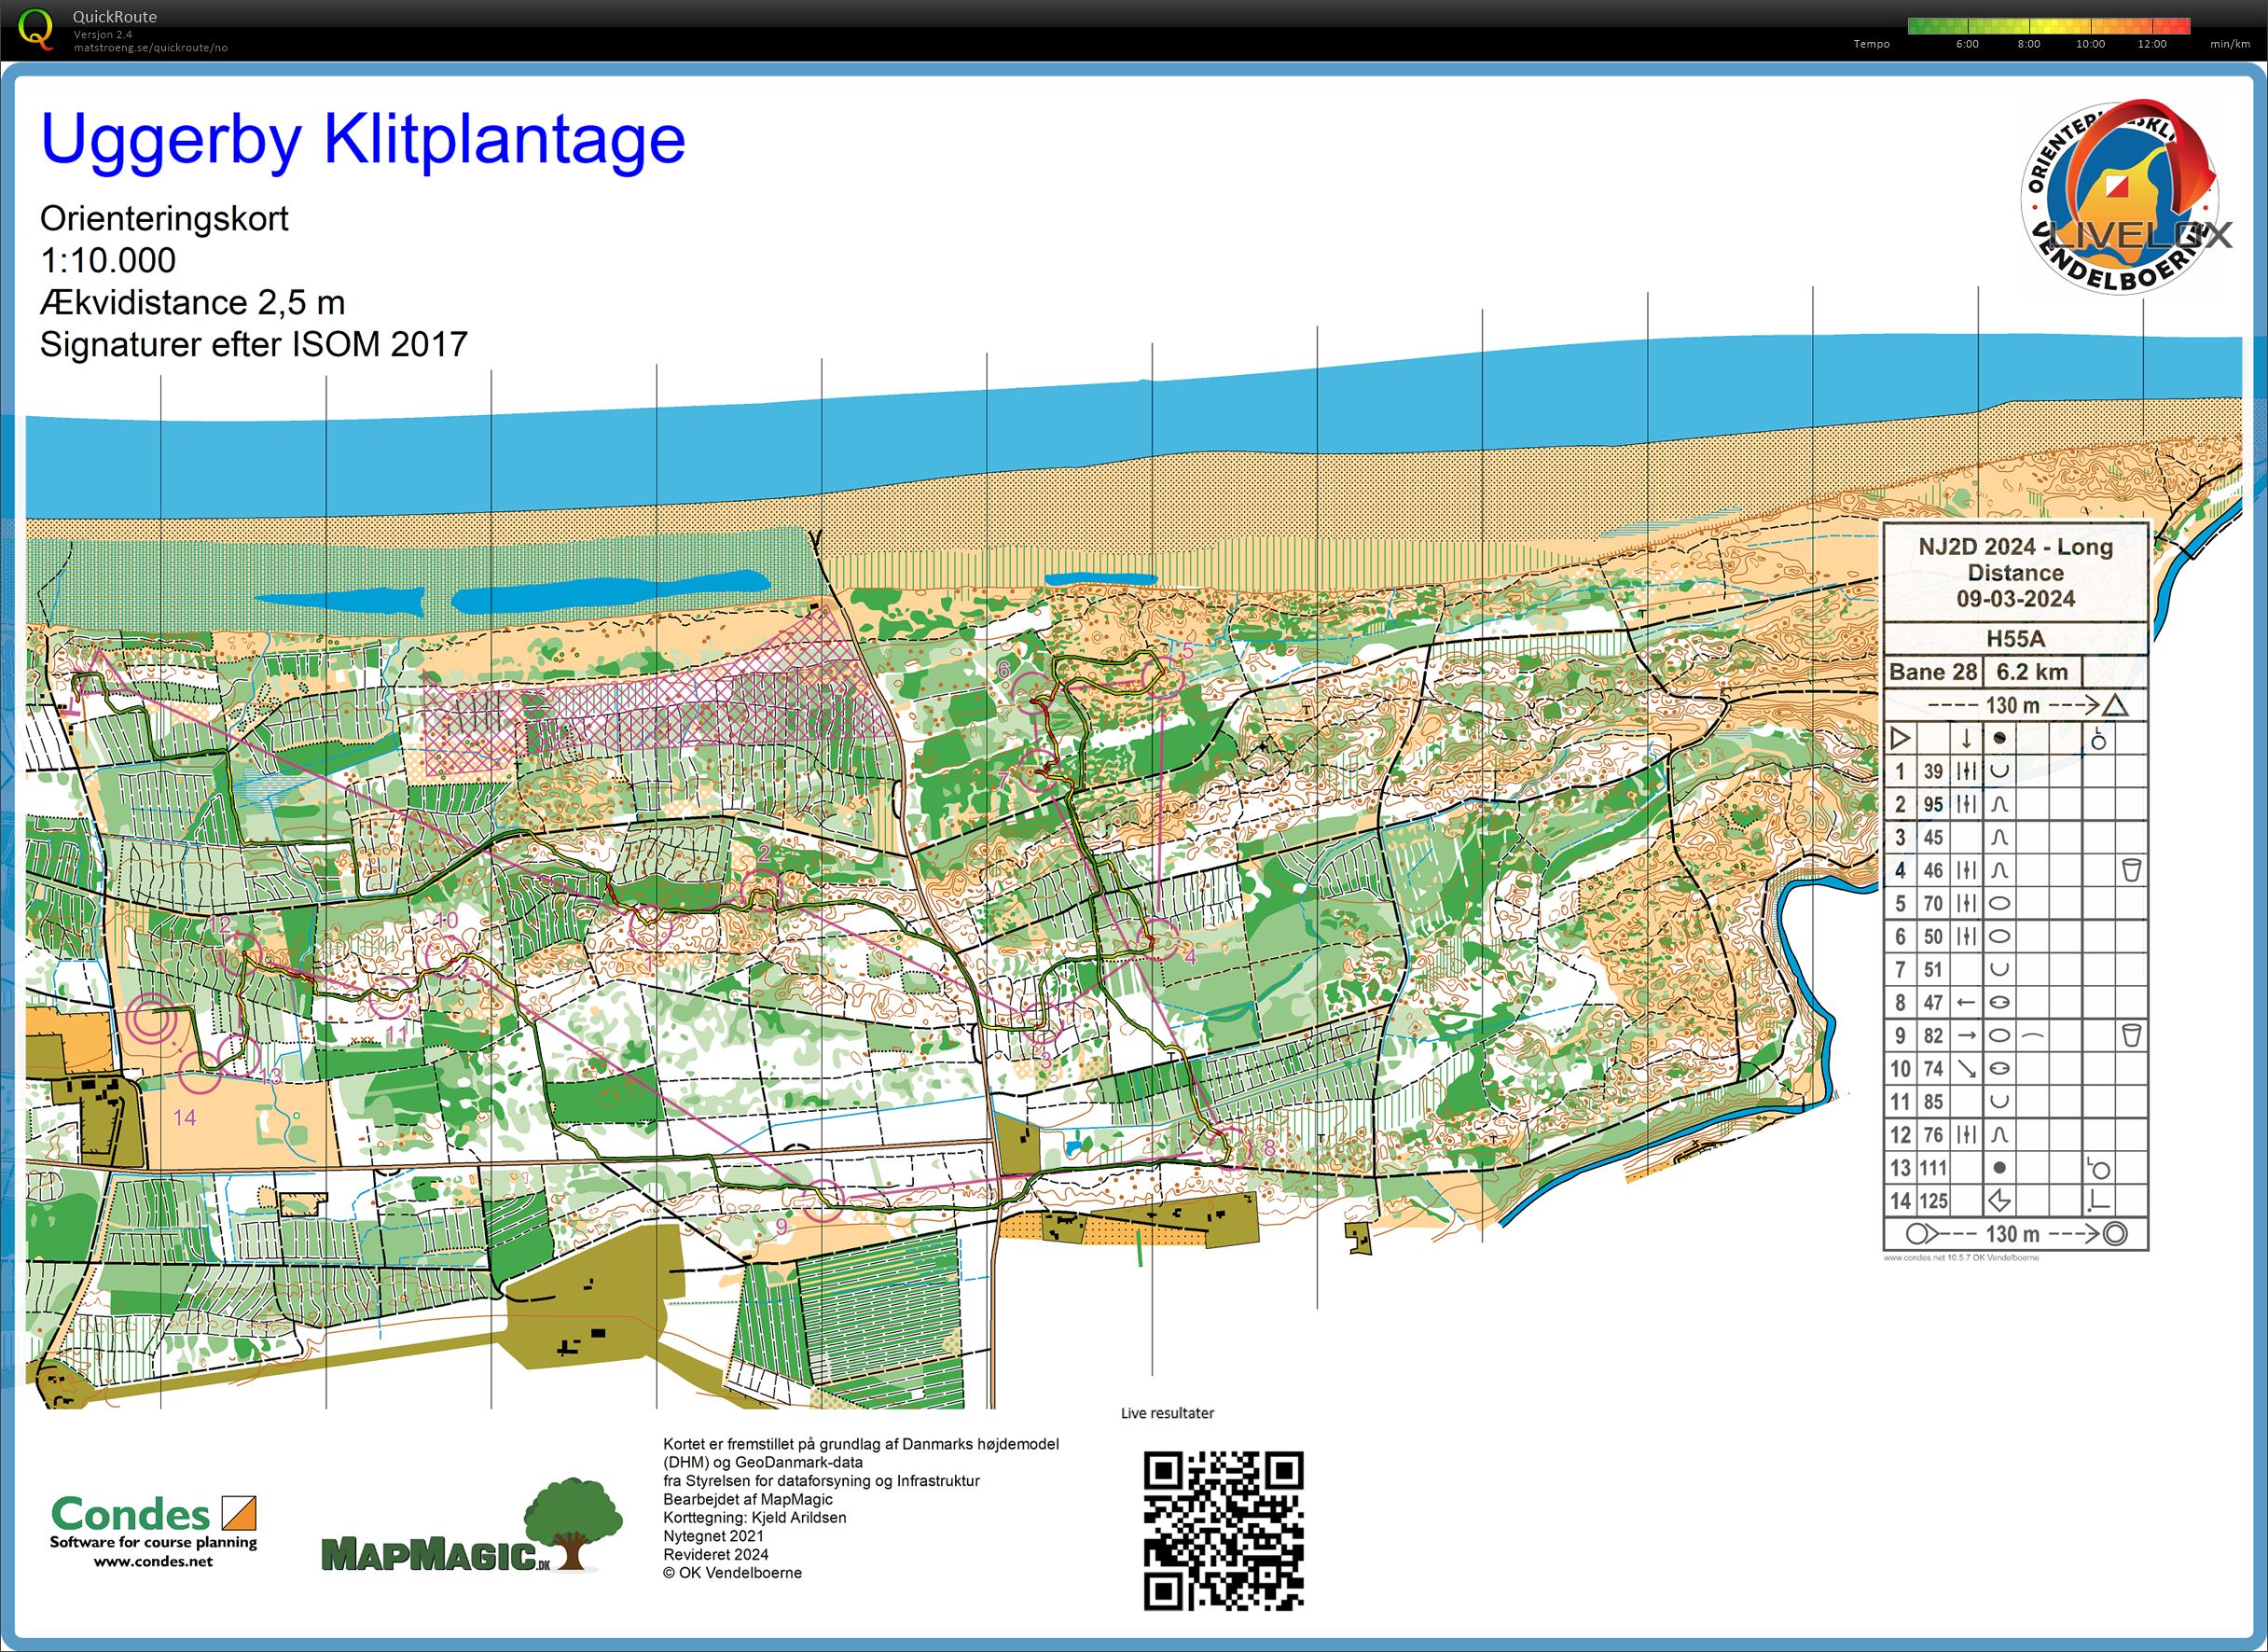Viewport: 2268px width, 1652px height.
Task: Click the H55A class cell
Action: tap(2015, 638)
